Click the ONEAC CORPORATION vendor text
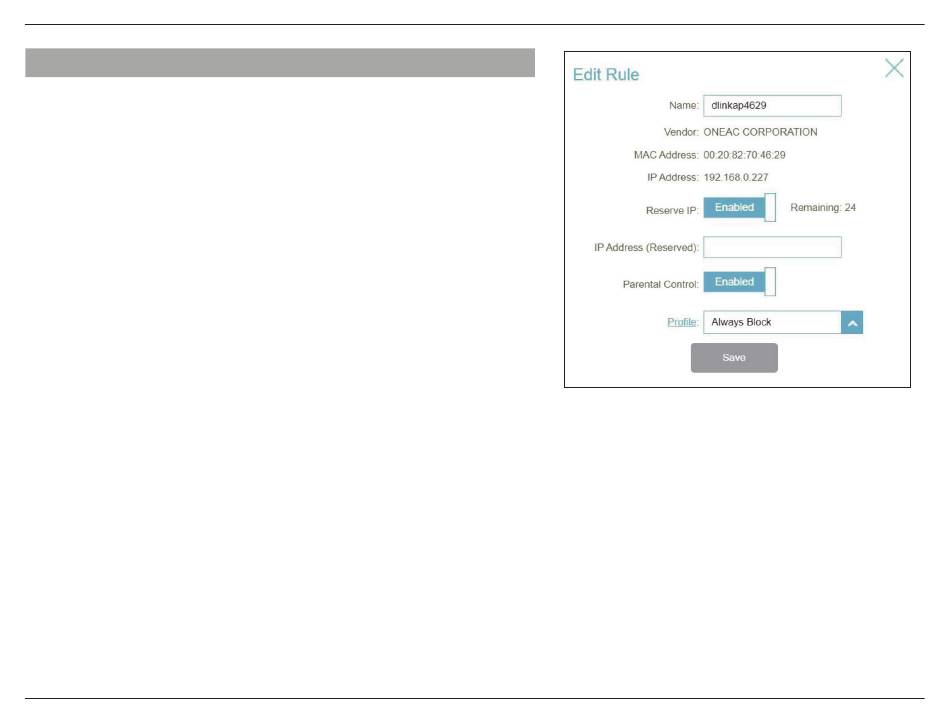 click(x=760, y=132)
